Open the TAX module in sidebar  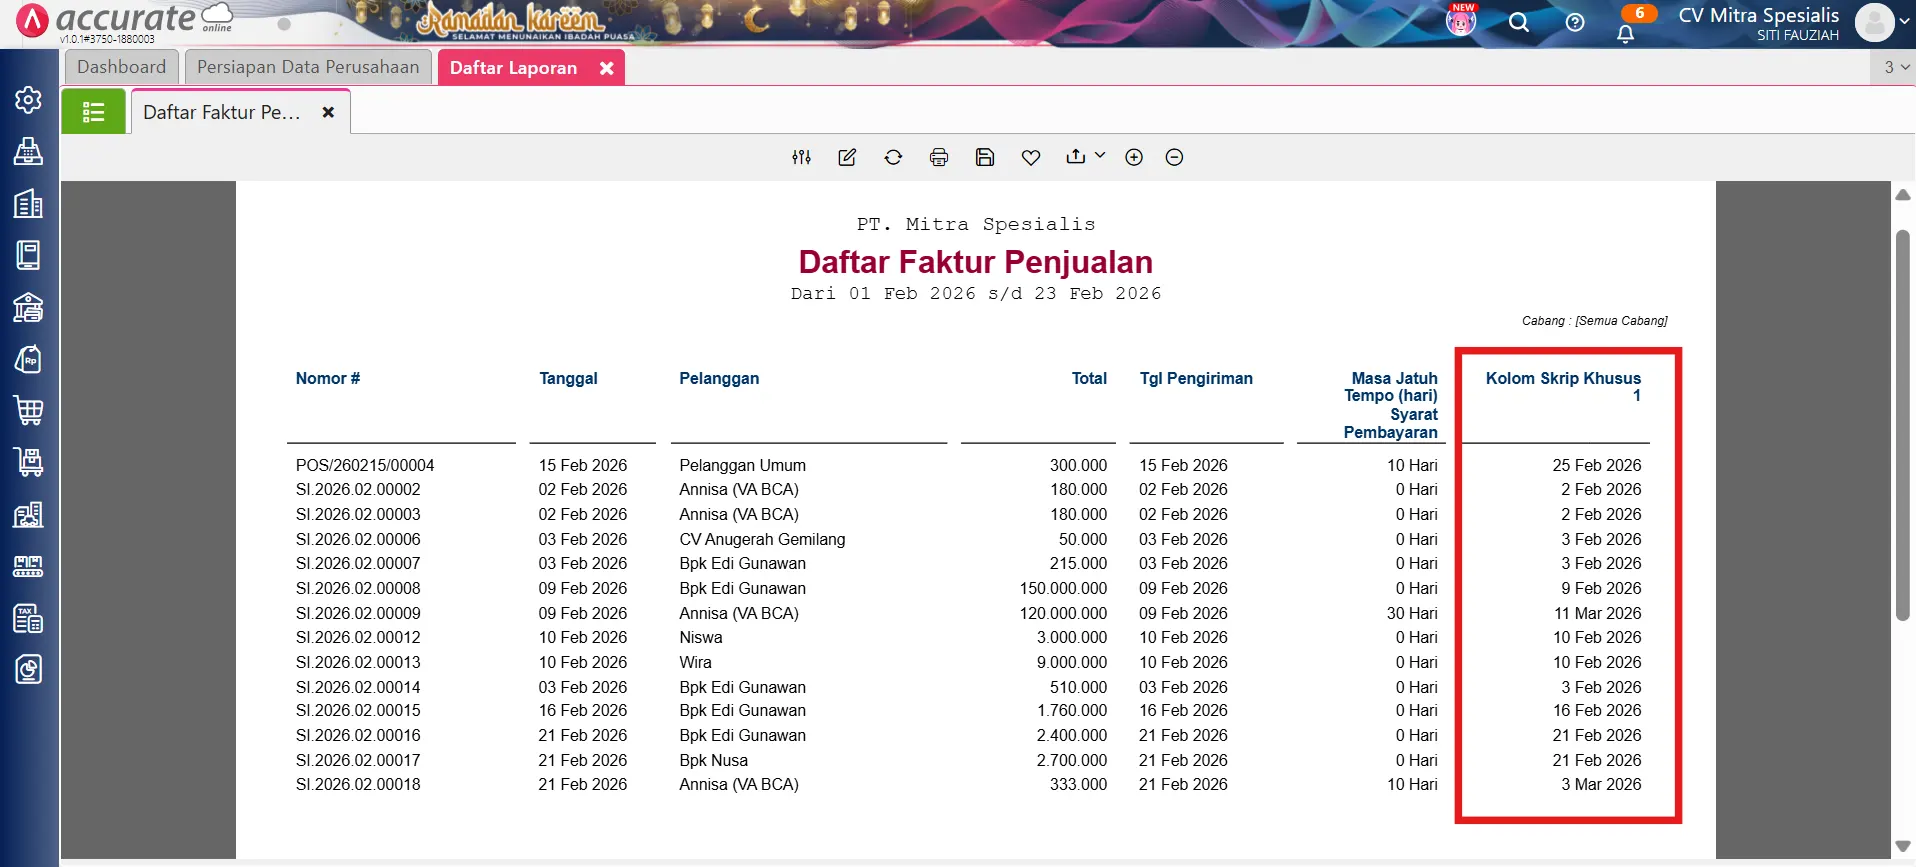(x=28, y=619)
